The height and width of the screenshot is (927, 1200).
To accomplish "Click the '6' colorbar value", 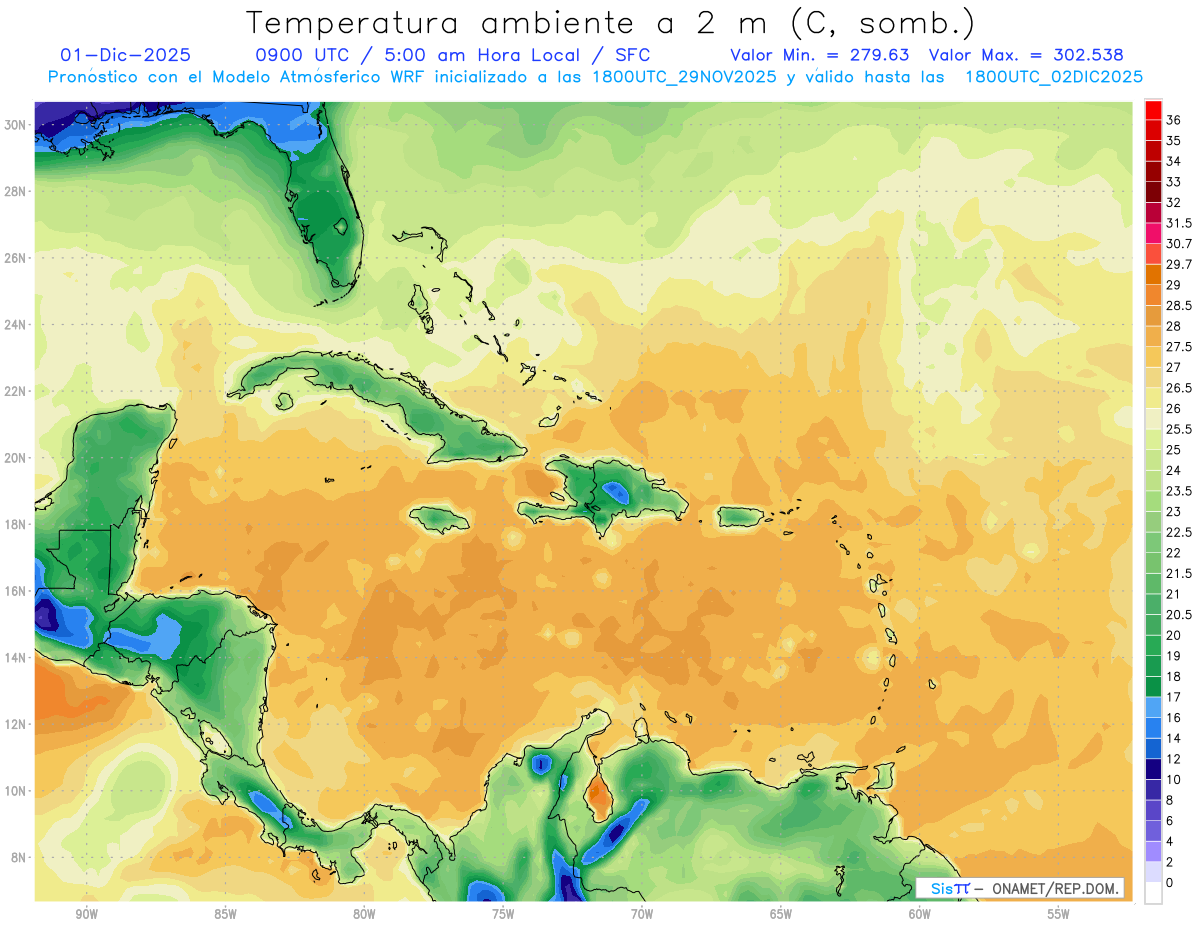I will click(1170, 820).
